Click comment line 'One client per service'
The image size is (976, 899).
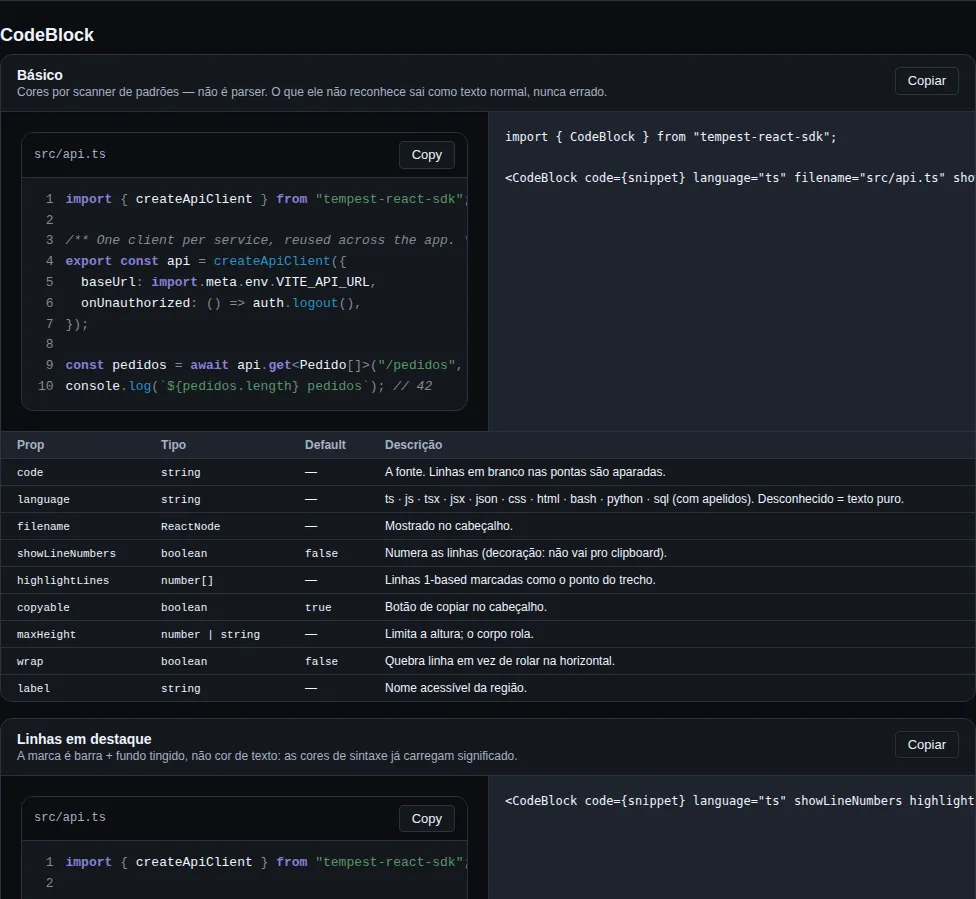tap(266, 240)
